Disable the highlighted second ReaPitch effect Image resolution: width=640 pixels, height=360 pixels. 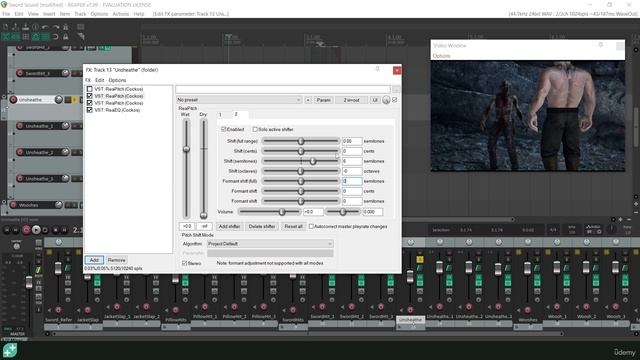[89, 96]
